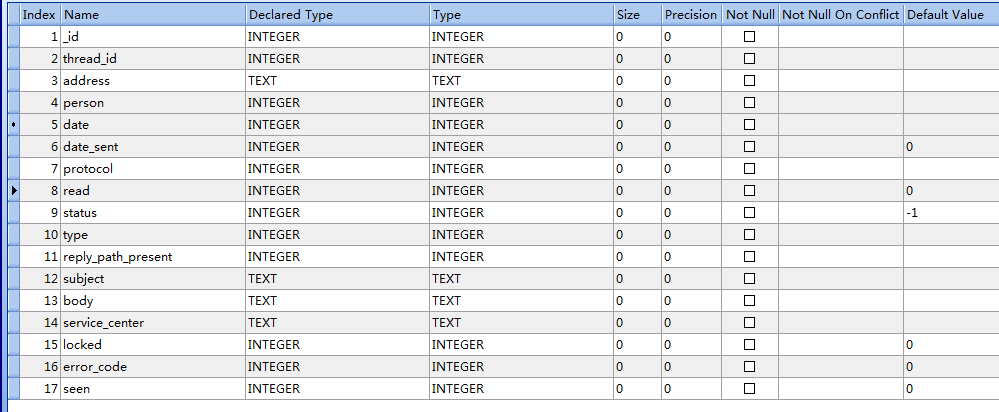Screen dimensions: 999x412
Task: Click the Declared Type cell for protocol
Action: click(x=337, y=169)
